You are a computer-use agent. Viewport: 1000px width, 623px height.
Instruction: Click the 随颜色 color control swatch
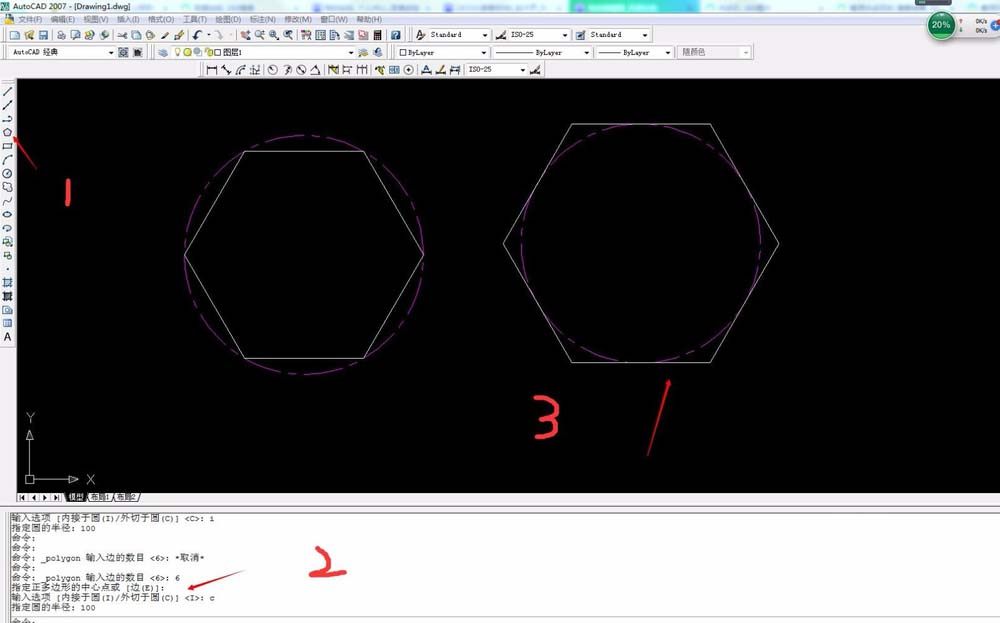click(713, 52)
